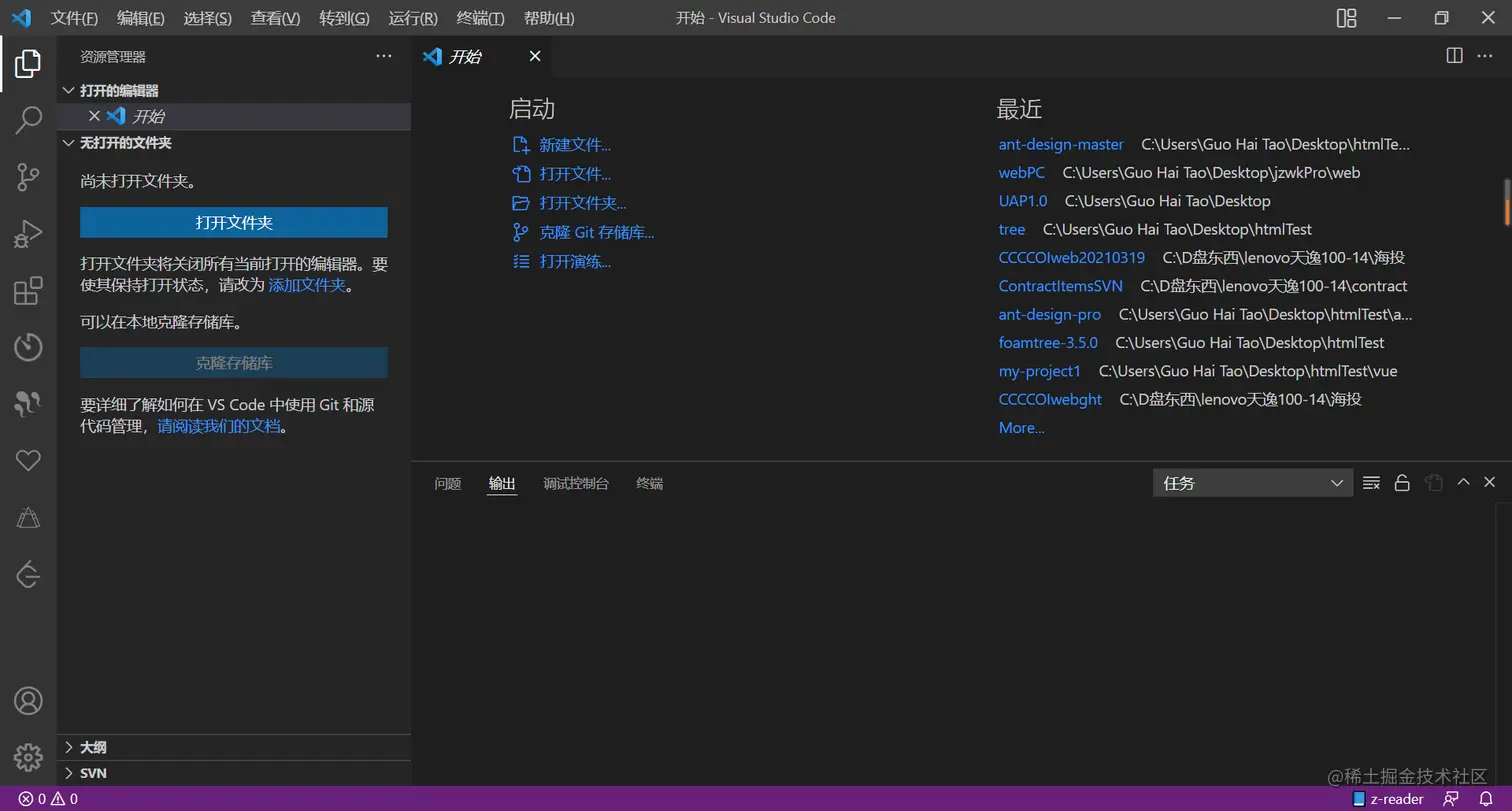Open recent project my-project1

tap(1040, 370)
